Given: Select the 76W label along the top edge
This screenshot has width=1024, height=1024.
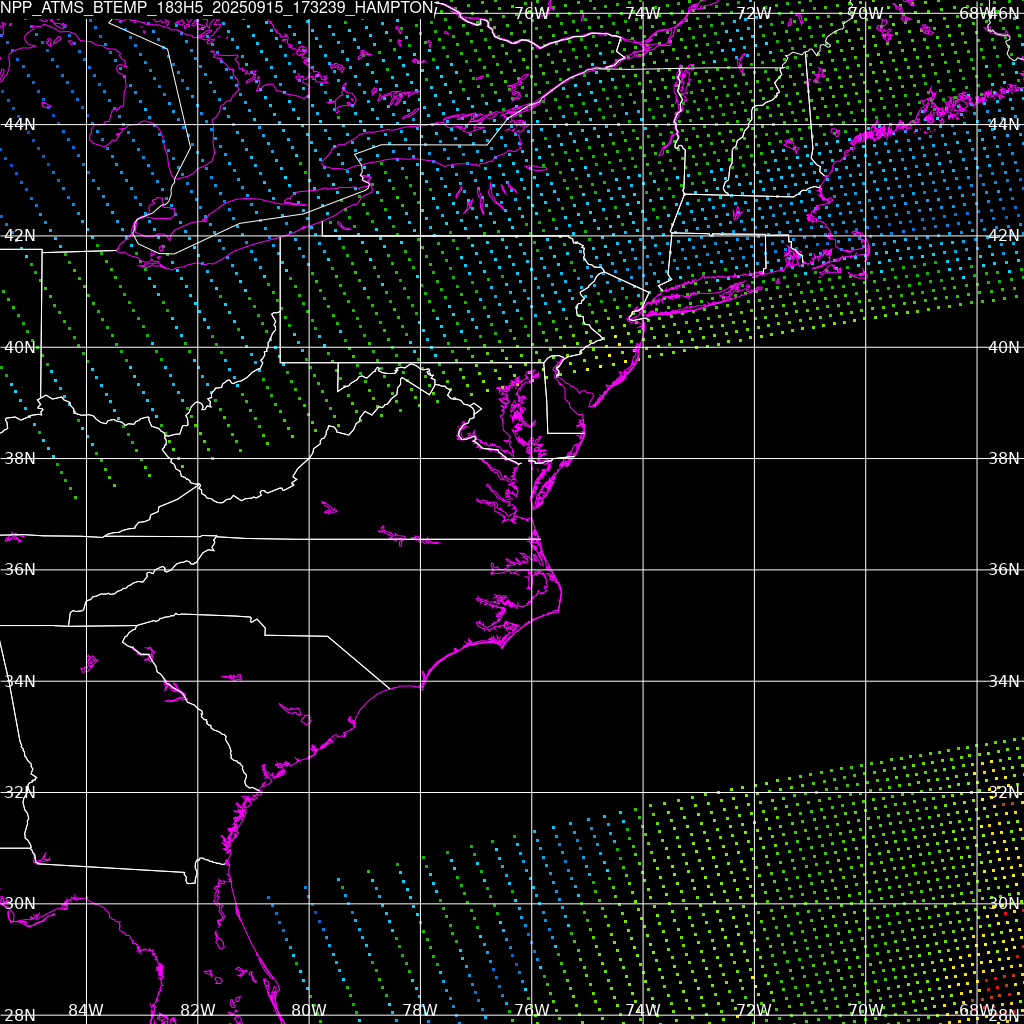Looking at the screenshot, I should pyautogui.click(x=532, y=13).
